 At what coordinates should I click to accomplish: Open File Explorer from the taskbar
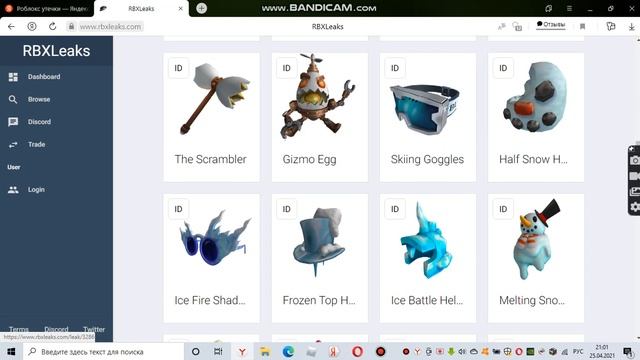265,351
